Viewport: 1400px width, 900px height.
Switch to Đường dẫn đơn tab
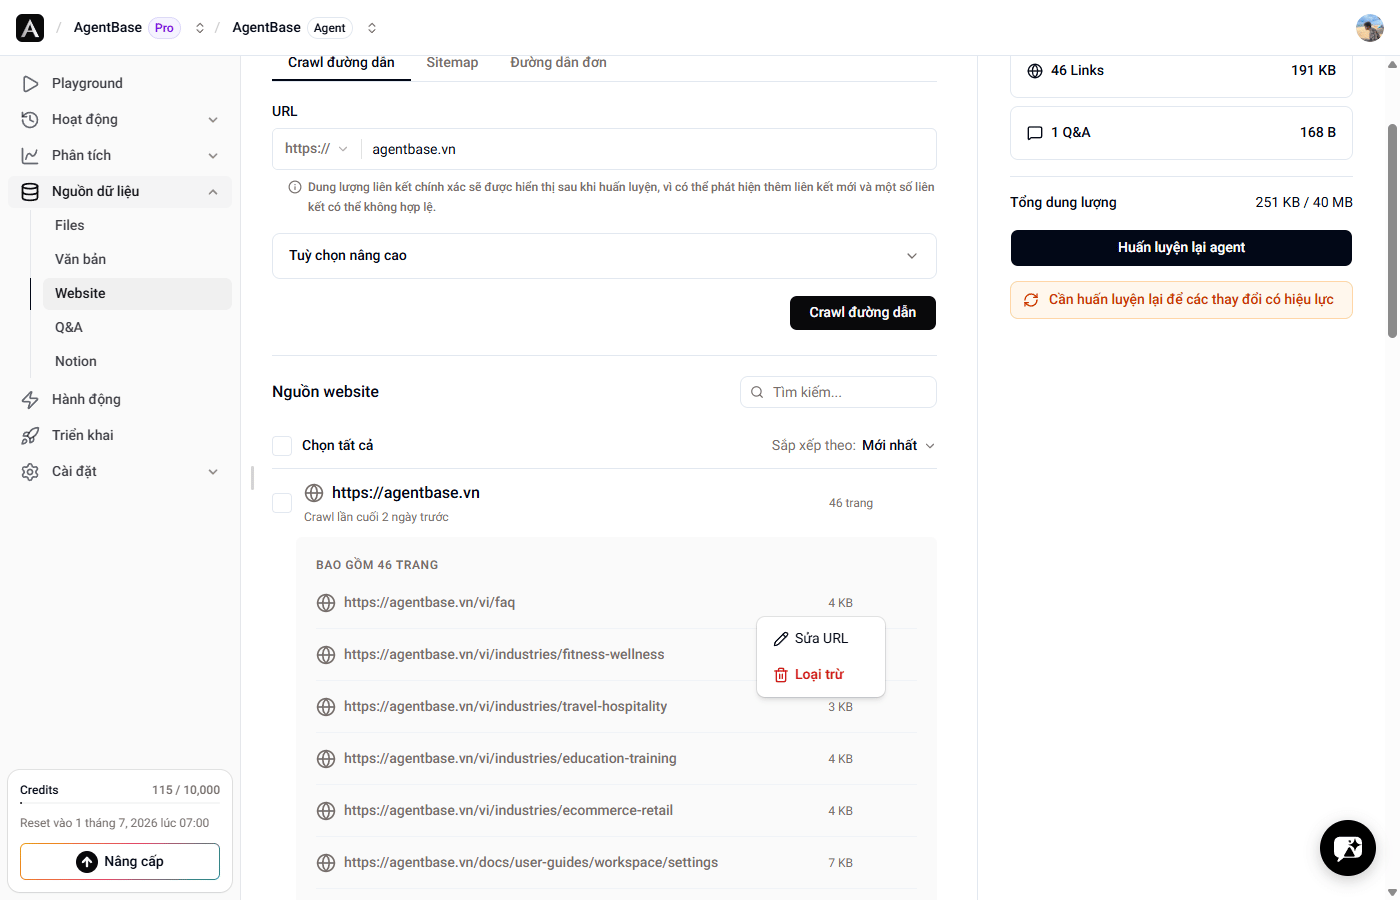click(558, 63)
